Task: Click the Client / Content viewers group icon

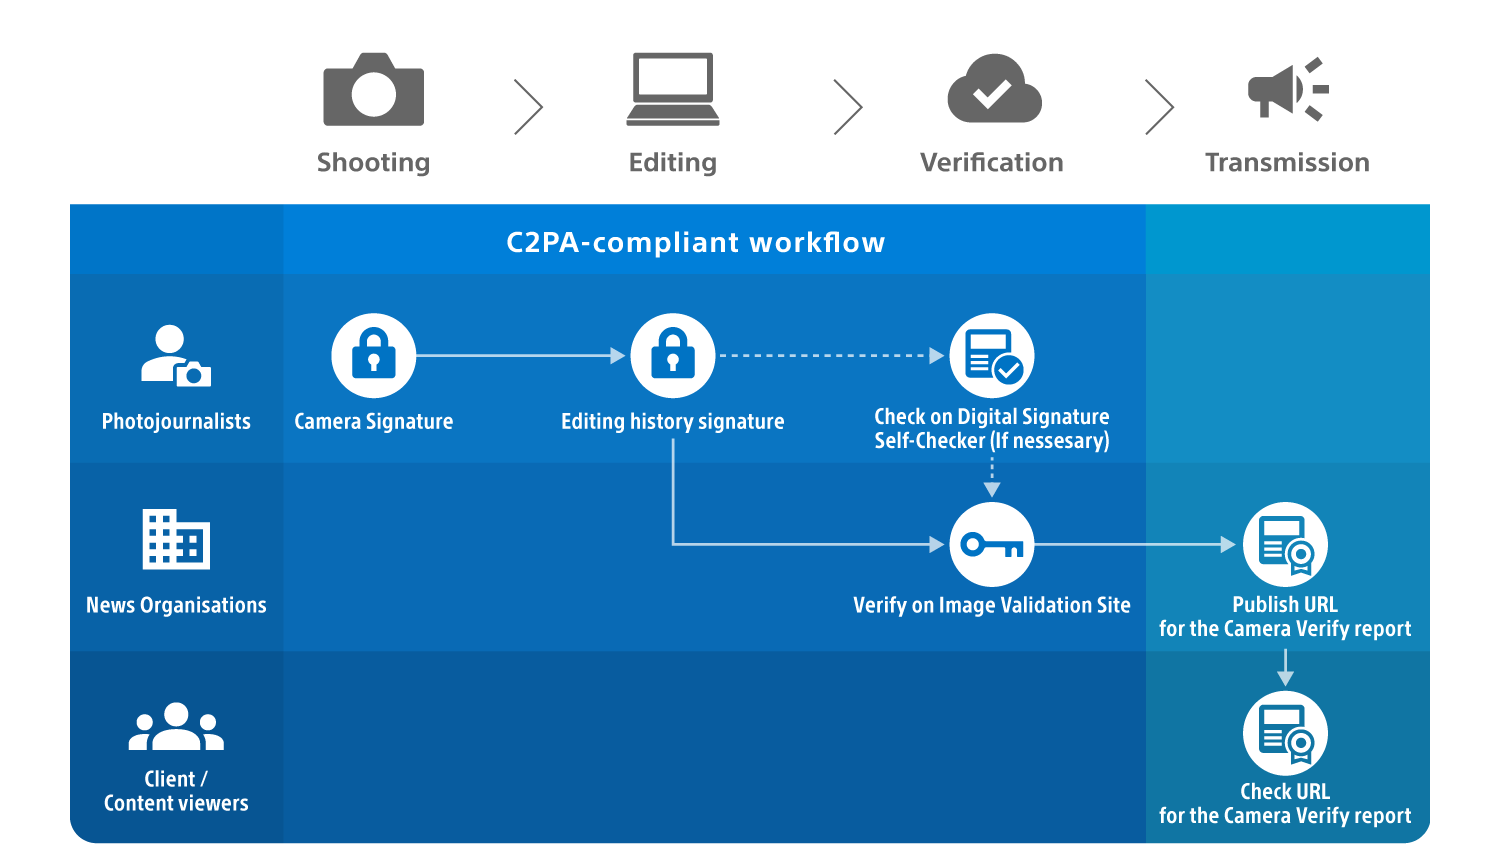Action: [x=176, y=727]
